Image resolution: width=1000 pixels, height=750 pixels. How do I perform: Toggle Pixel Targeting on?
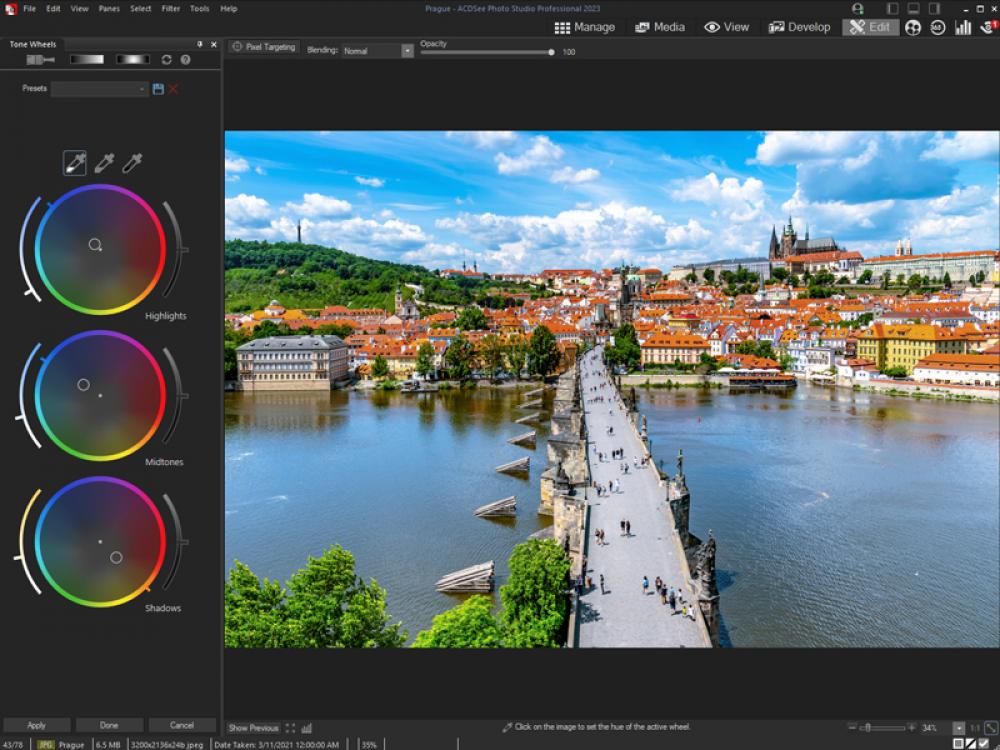(266, 47)
